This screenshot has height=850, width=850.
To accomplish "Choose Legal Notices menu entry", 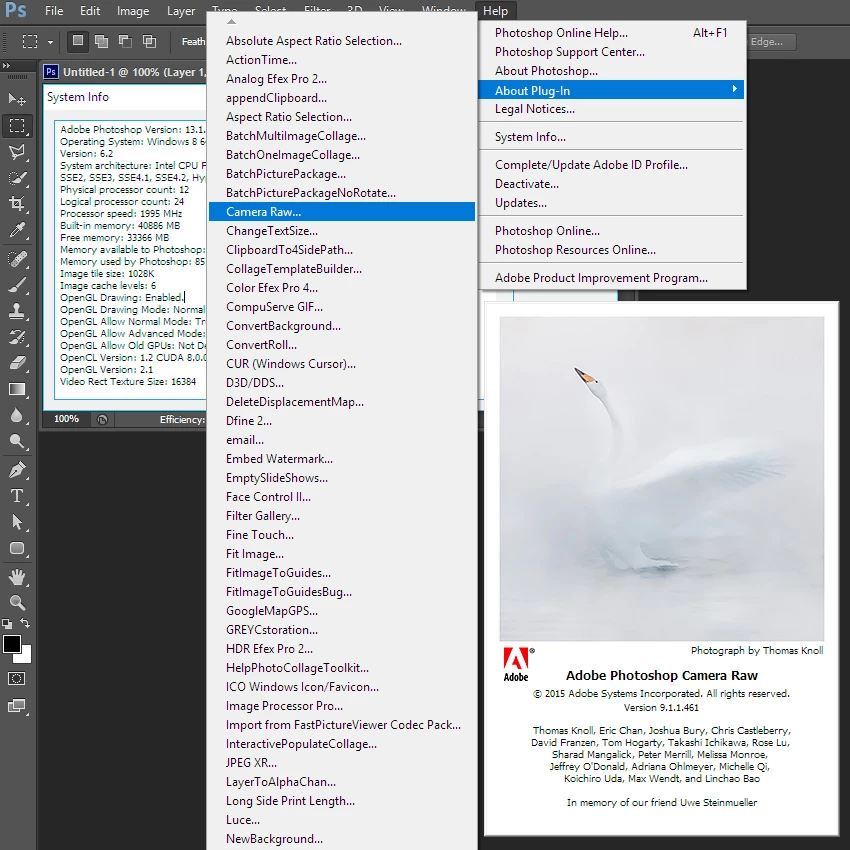I will coord(611,109).
